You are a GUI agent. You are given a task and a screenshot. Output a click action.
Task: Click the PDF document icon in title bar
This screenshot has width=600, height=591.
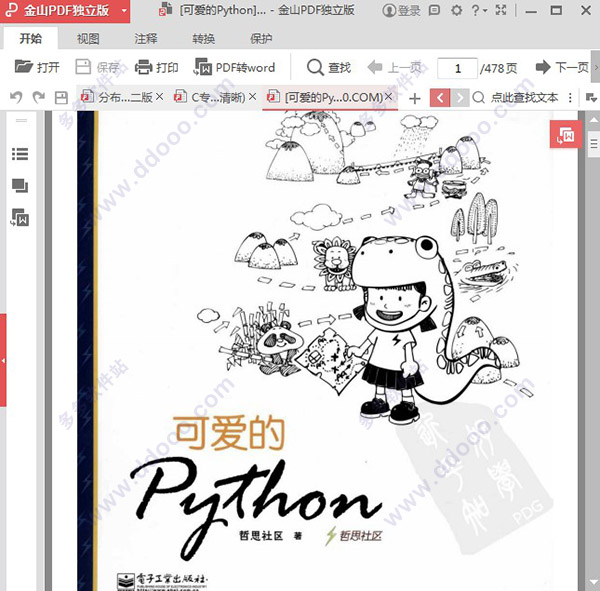165,10
